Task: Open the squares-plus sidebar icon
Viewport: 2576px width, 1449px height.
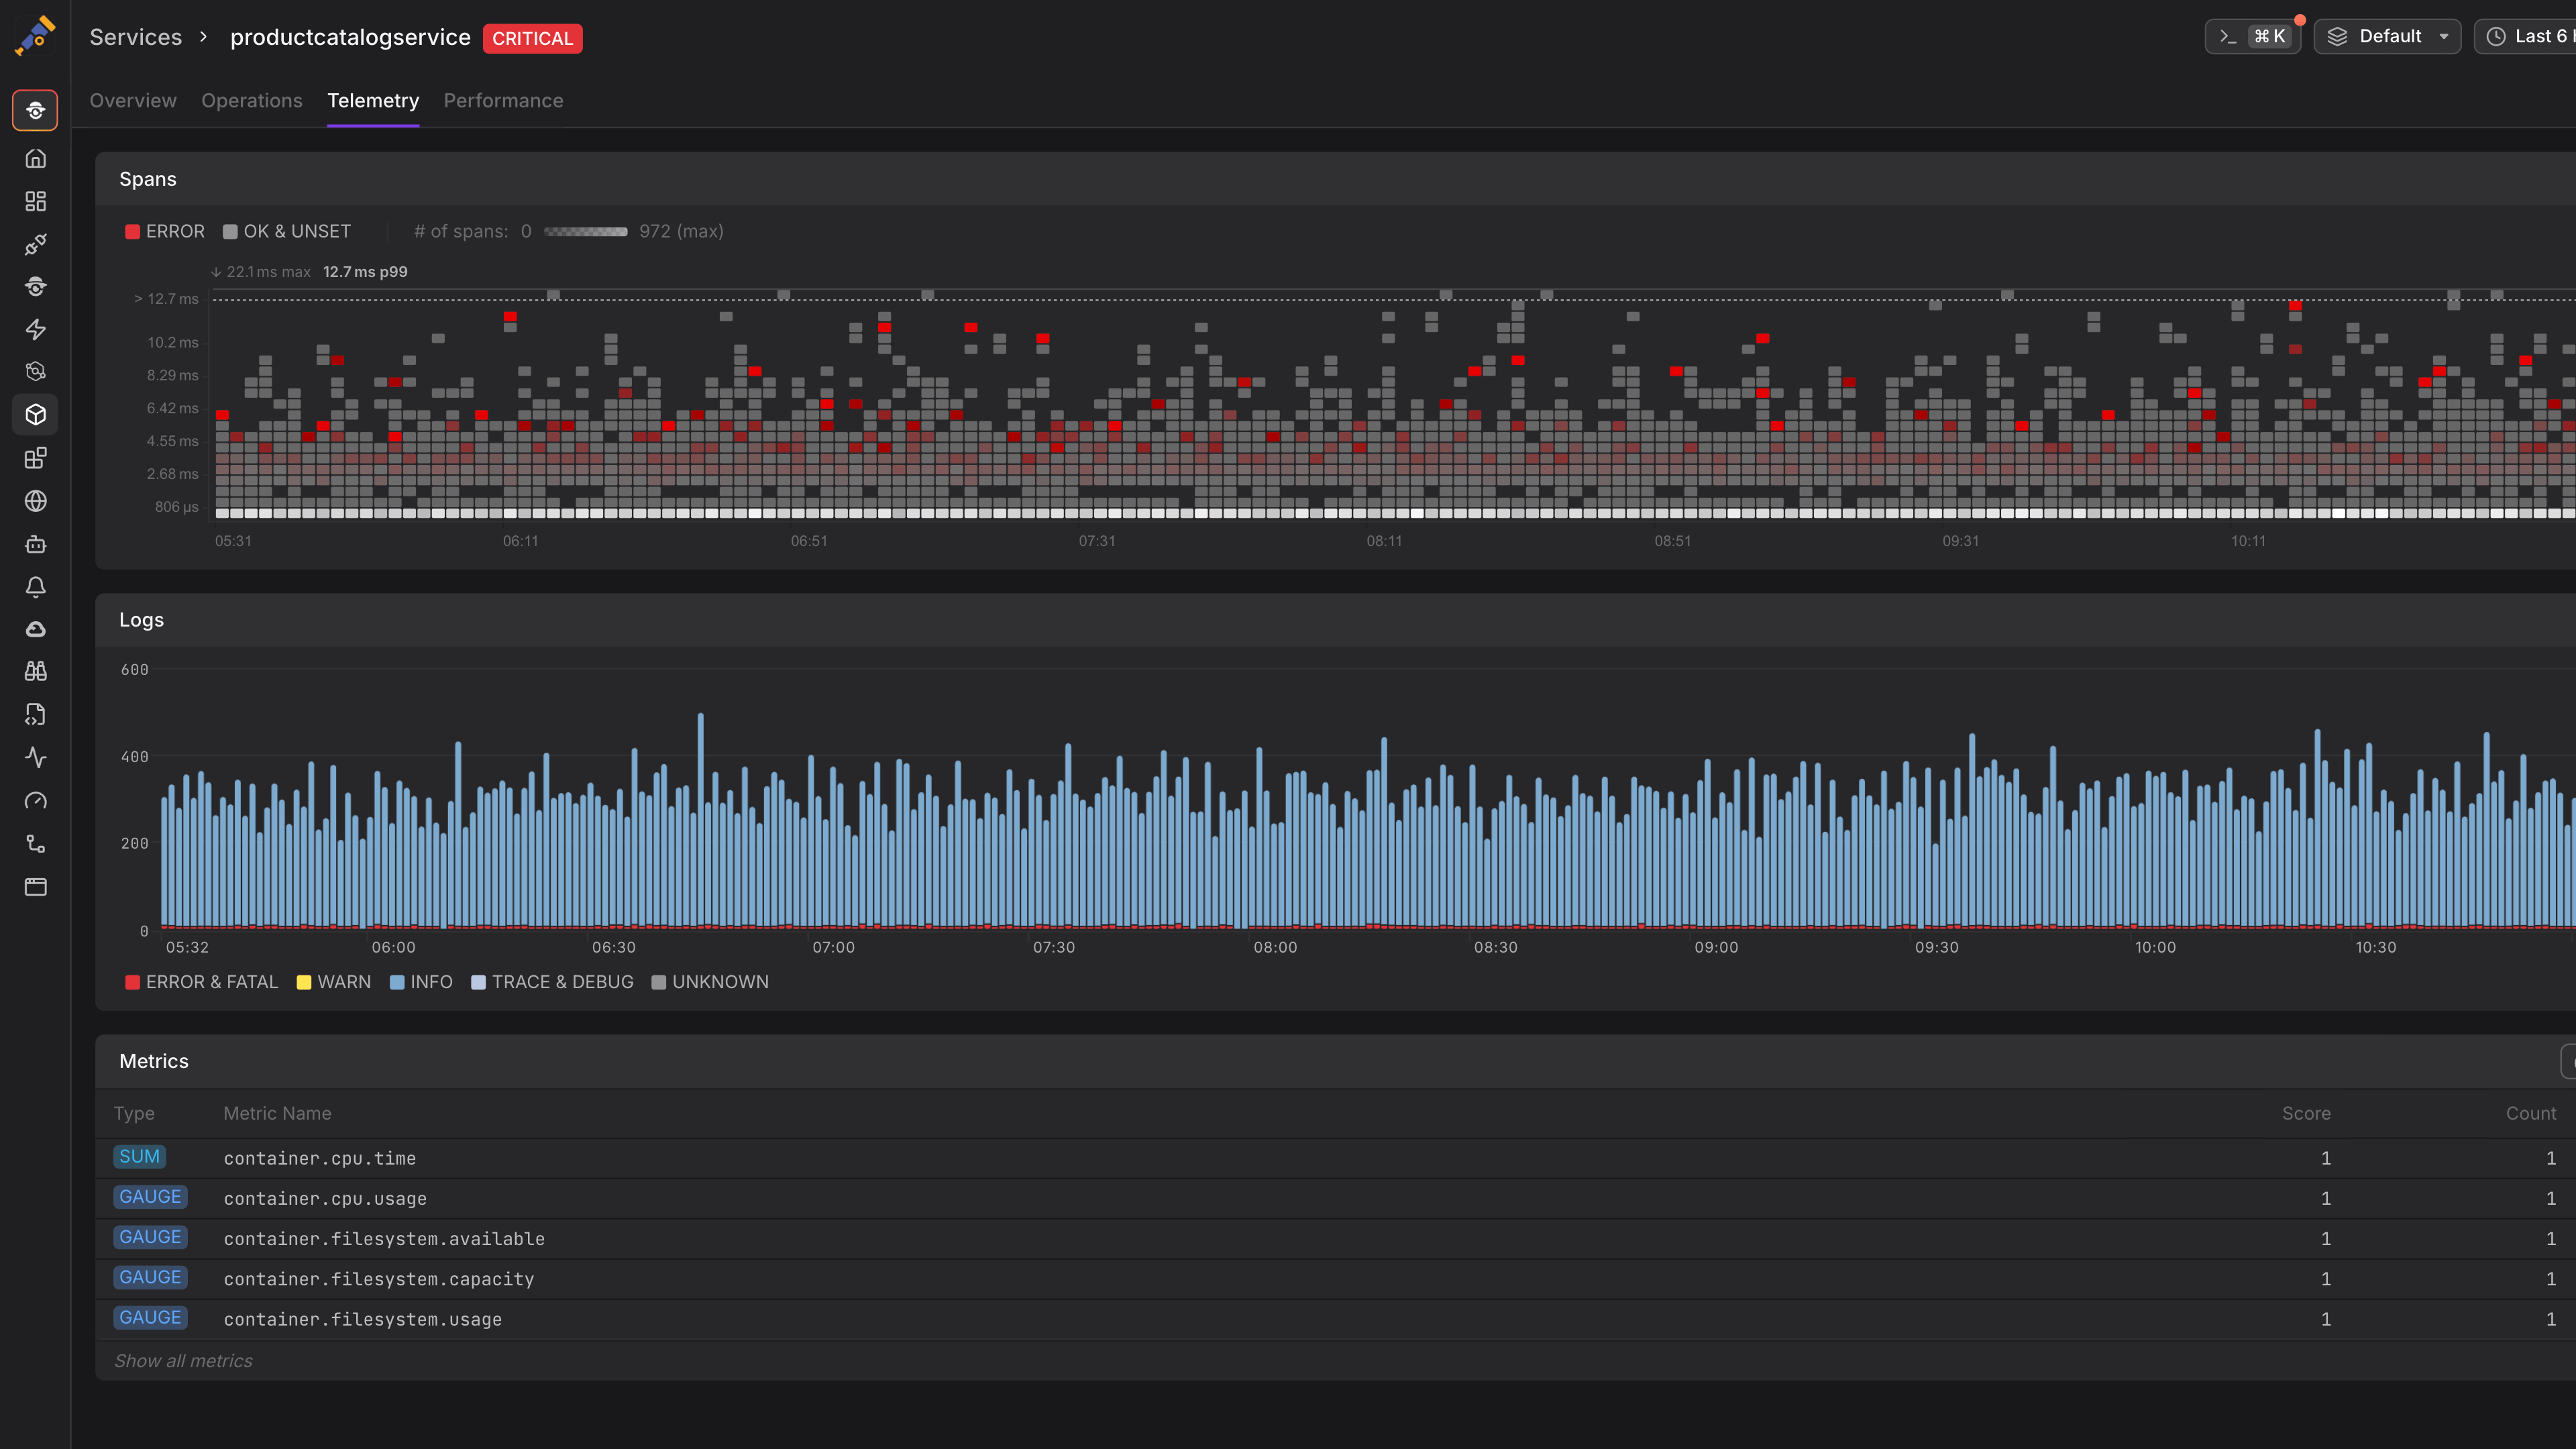Action: 35,458
